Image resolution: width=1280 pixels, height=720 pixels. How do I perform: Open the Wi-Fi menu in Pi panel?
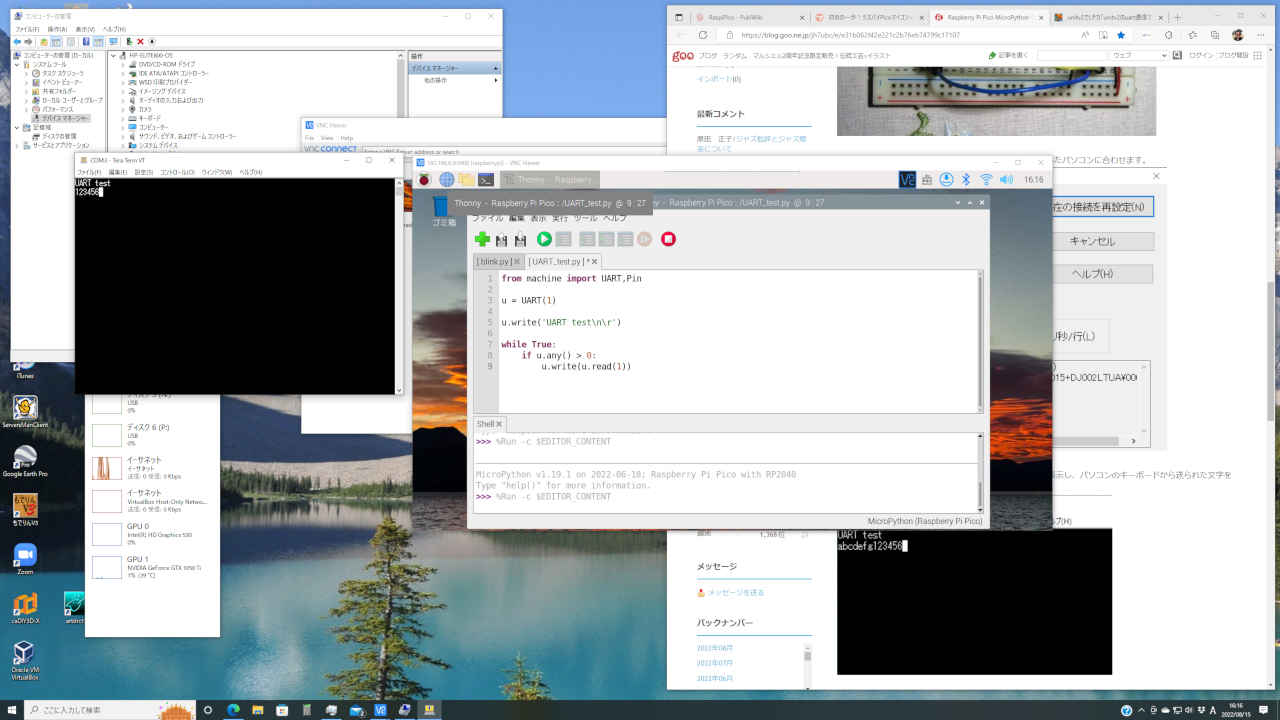pyautogui.click(x=986, y=179)
